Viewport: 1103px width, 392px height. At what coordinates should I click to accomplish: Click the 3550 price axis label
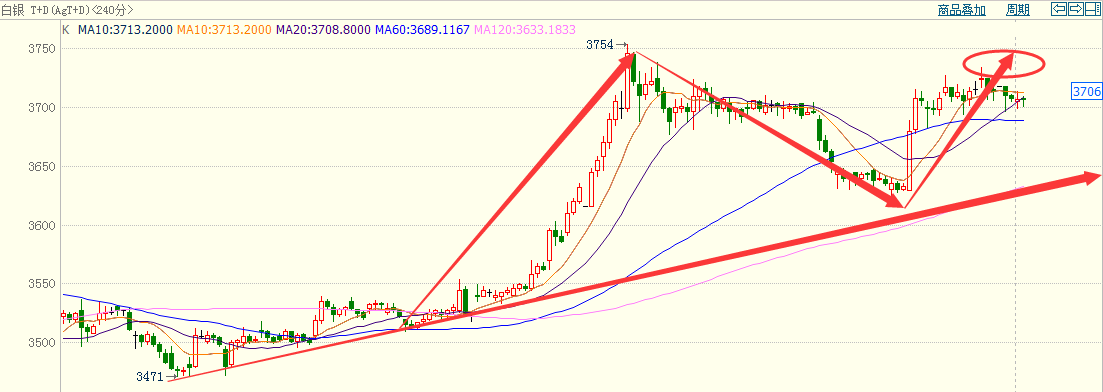pyautogui.click(x=41, y=284)
